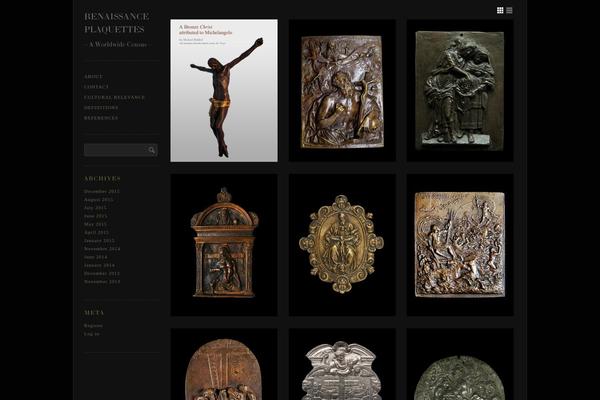Screen dimensions: 600x400
Task: Click the Log in link under Meta
Action: tap(92, 334)
